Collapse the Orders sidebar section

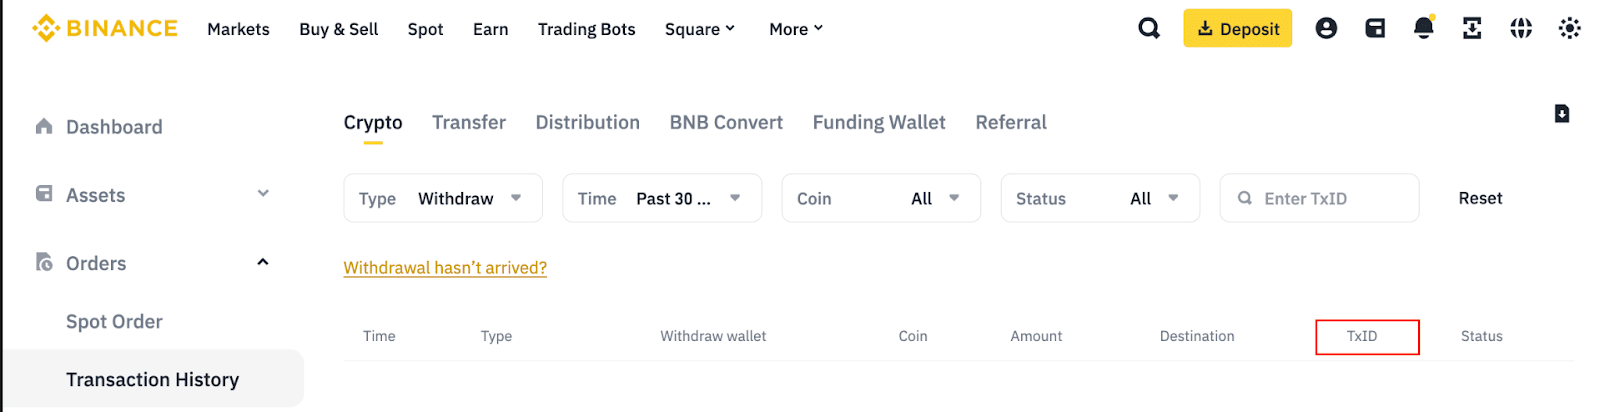tap(263, 262)
